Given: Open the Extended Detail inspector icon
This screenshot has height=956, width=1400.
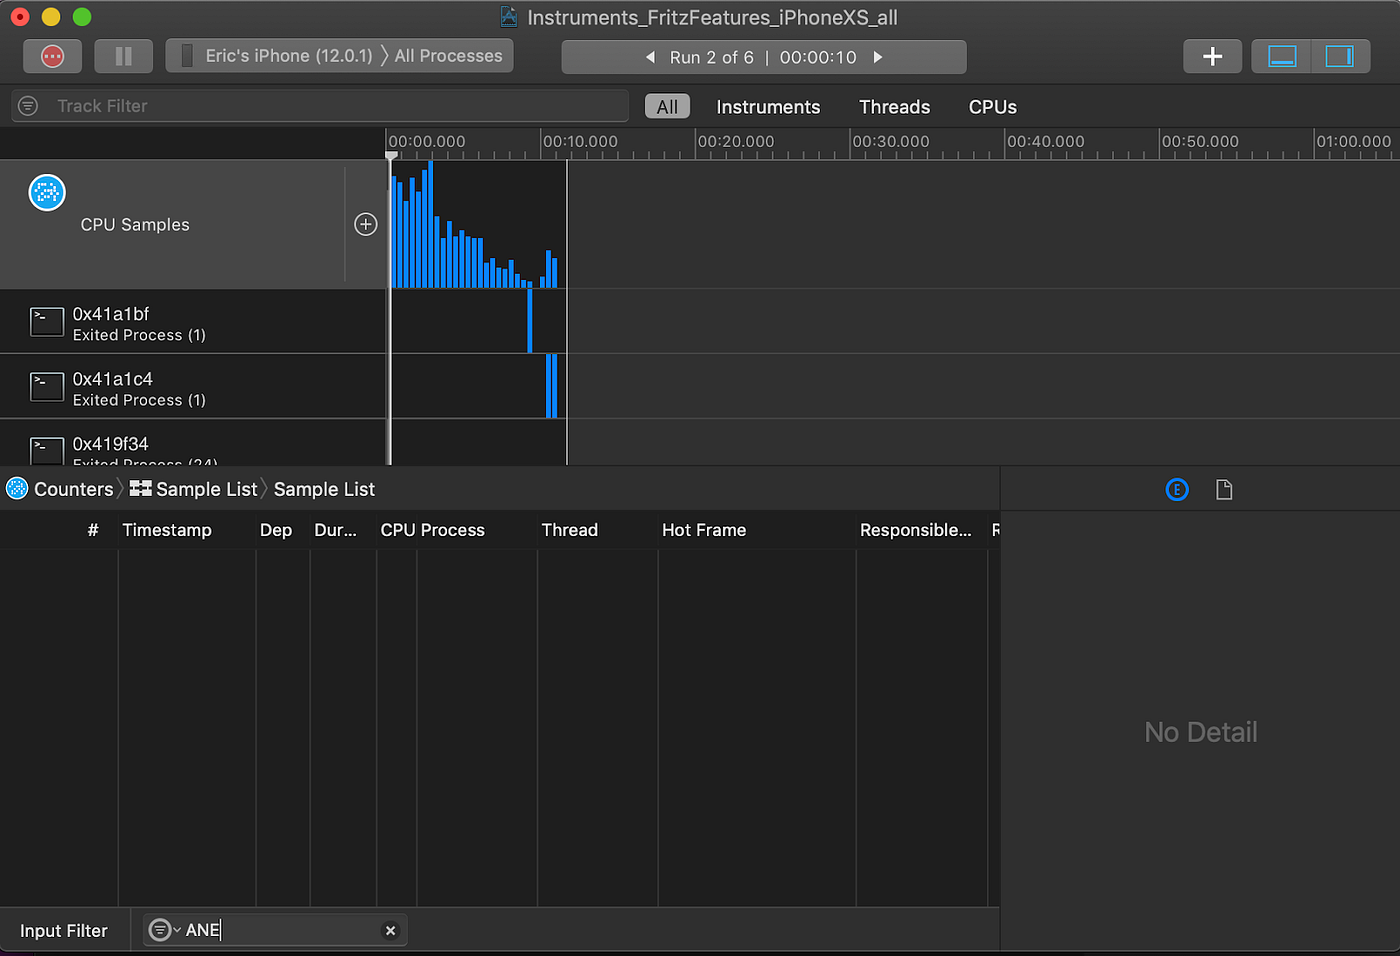Looking at the screenshot, I should point(1177,490).
